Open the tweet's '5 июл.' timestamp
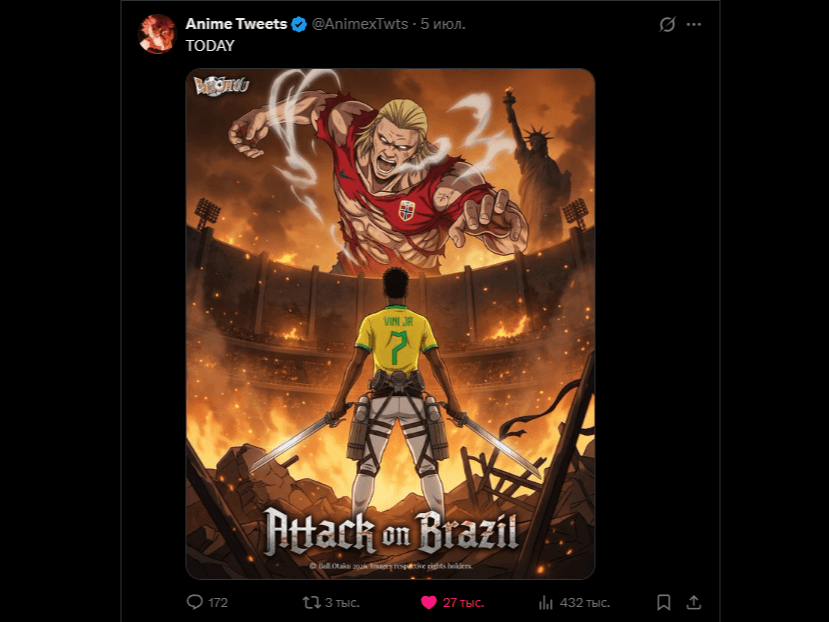Image resolution: width=829 pixels, height=622 pixels. (443, 24)
